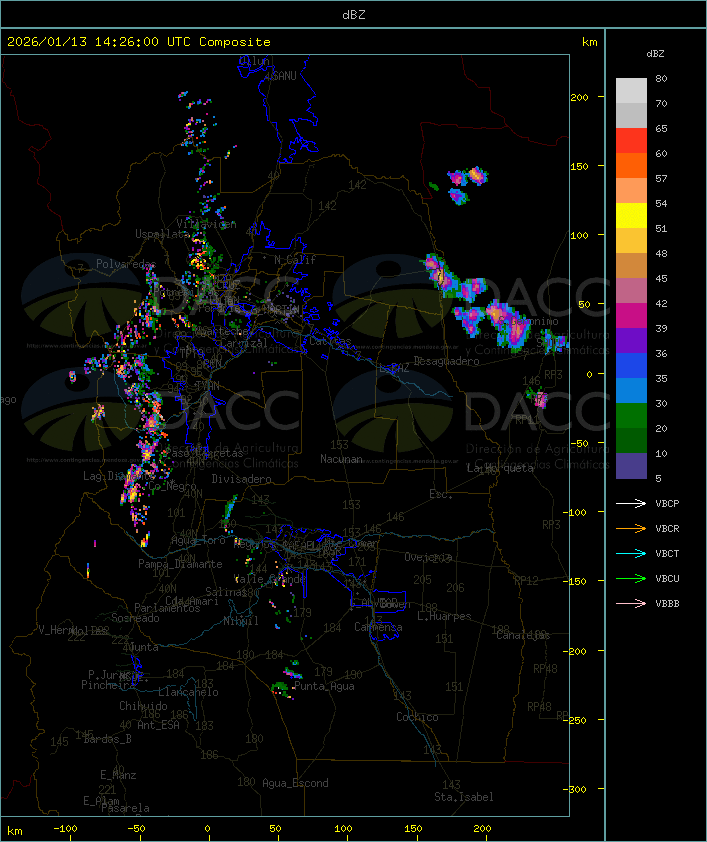Click the Nacunan map label

tap(341, 459)
